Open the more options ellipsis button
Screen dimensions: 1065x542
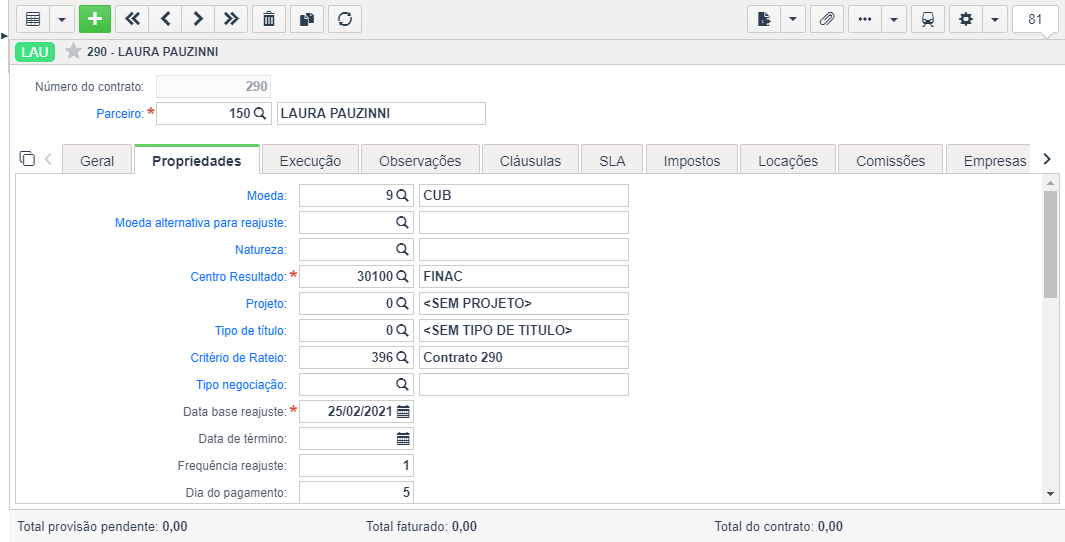tap(865, 19)
